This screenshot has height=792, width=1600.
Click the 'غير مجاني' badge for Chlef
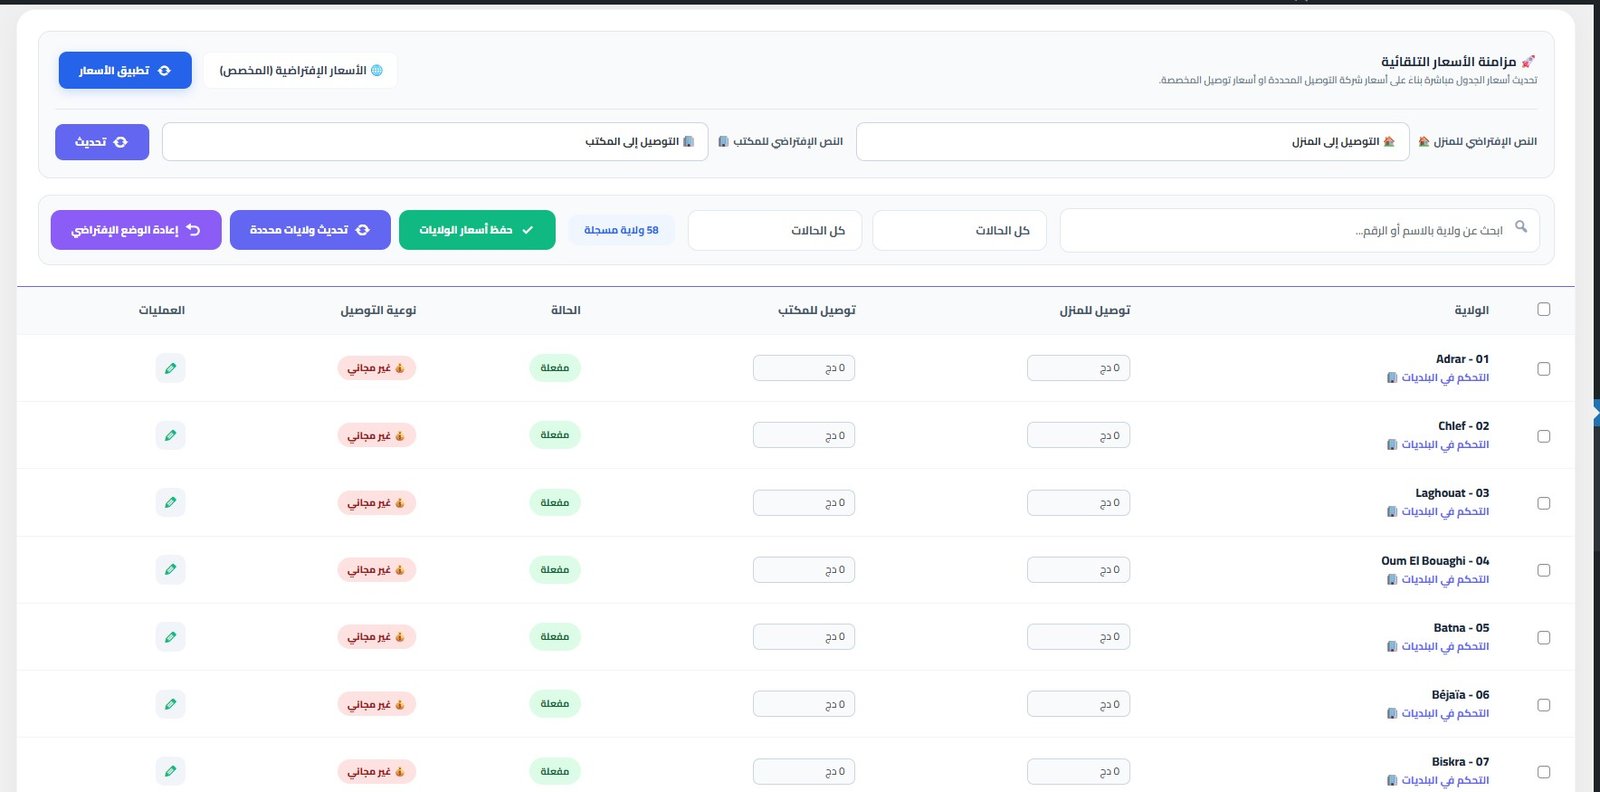(x=375, y=436)
